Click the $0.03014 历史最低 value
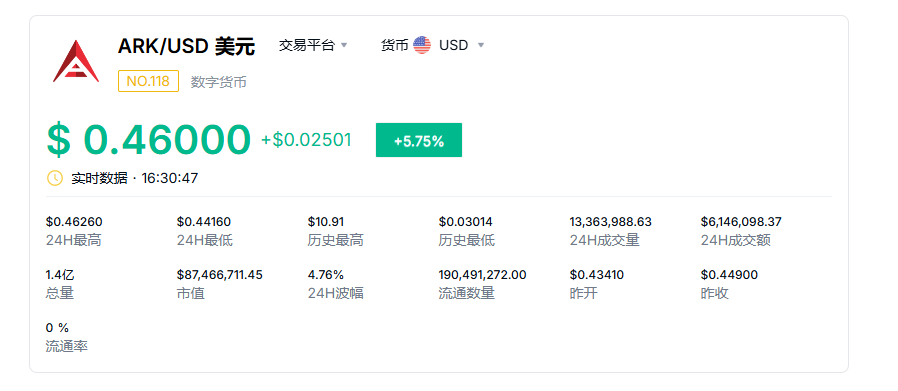 [466, 222]
